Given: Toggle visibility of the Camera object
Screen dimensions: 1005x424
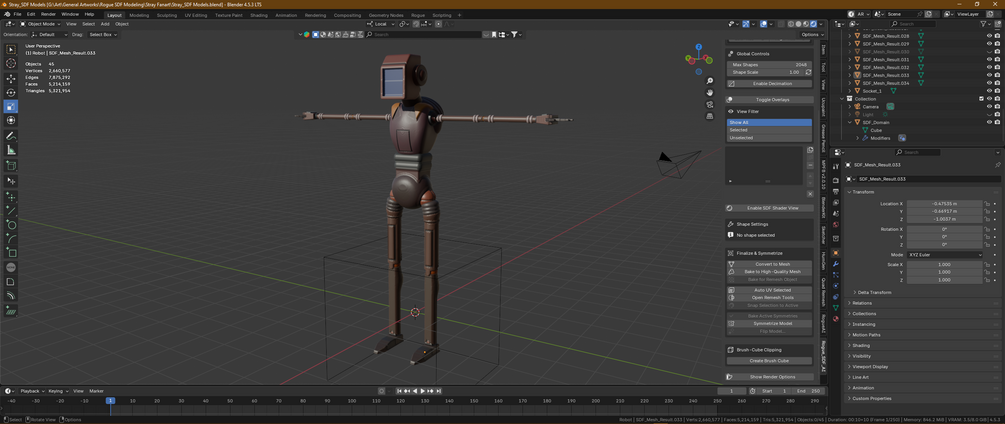Looking at the screenshot, I should click(989, 106).
